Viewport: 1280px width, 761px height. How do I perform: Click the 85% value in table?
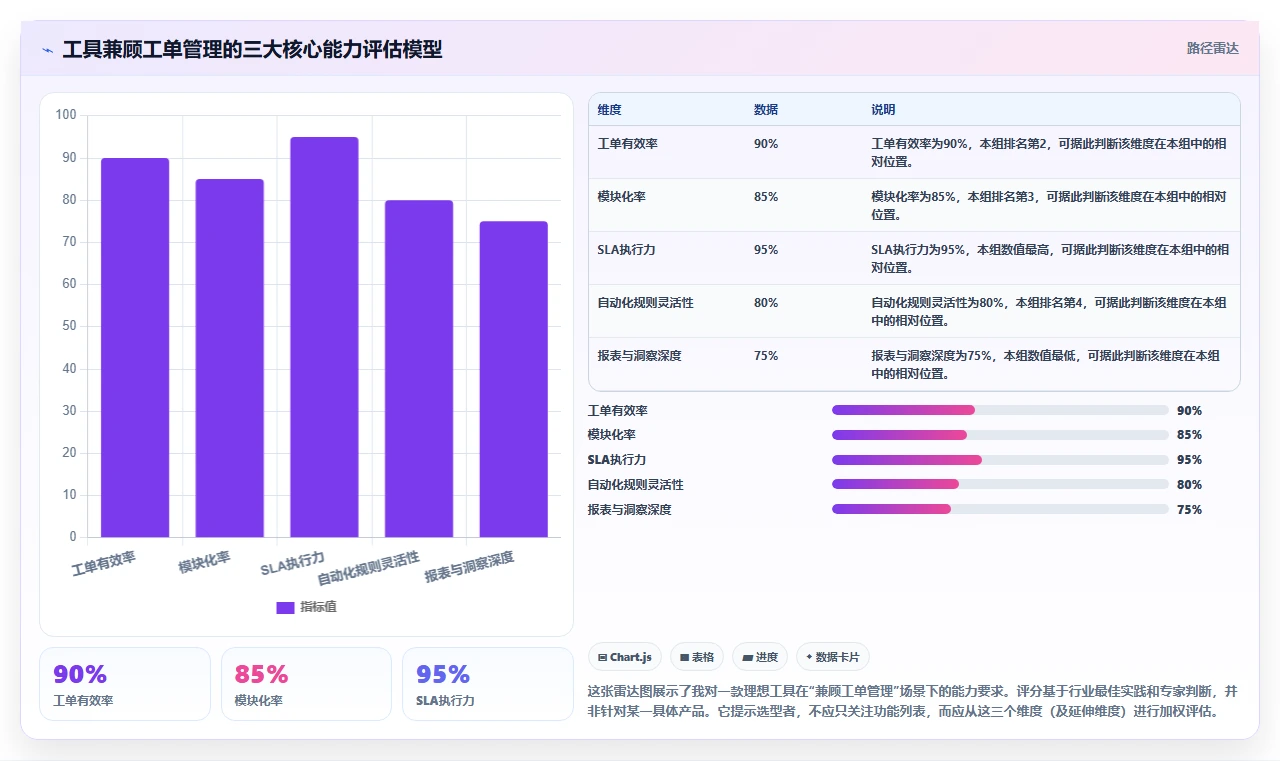pyautogui.click(x=766, y=197)
